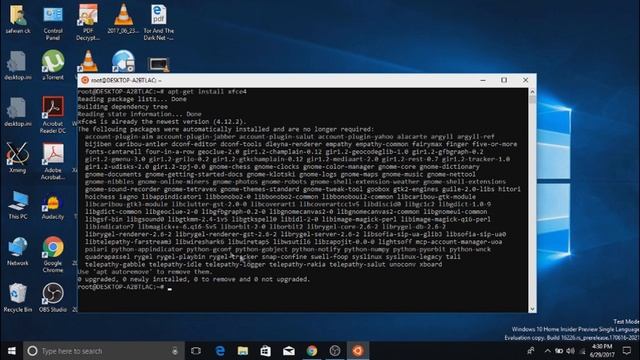Launch OBS Studio desktop shortcut
Image resolution: width=640 pixels, height=360 pixels.
tap(53, 297)
